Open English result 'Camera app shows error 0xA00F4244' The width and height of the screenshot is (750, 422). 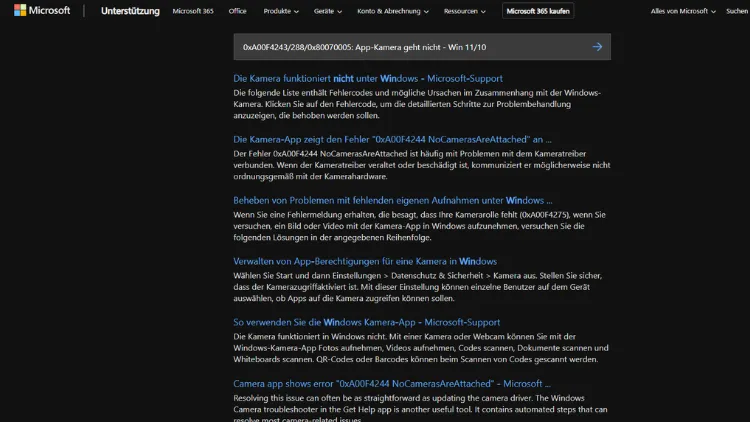point(392,384)
